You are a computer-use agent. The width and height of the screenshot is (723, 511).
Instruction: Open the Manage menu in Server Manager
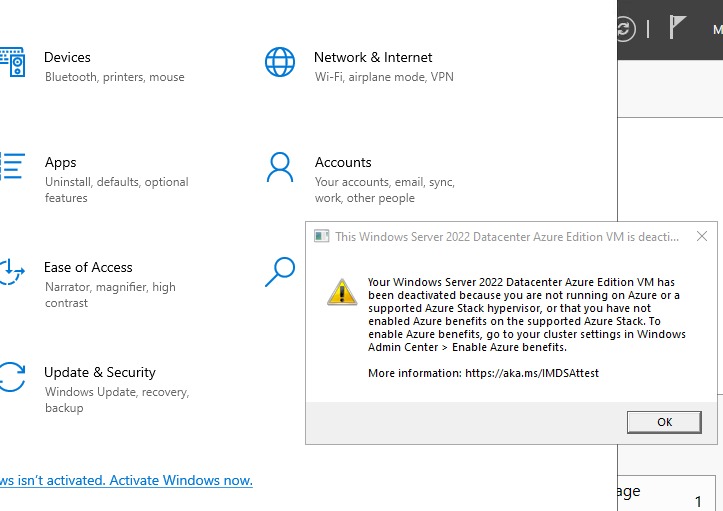717,29
